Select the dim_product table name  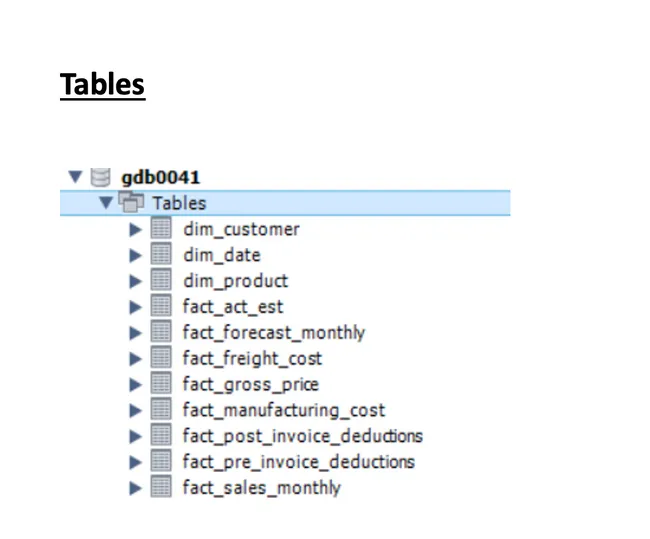(x=235, y=281)
